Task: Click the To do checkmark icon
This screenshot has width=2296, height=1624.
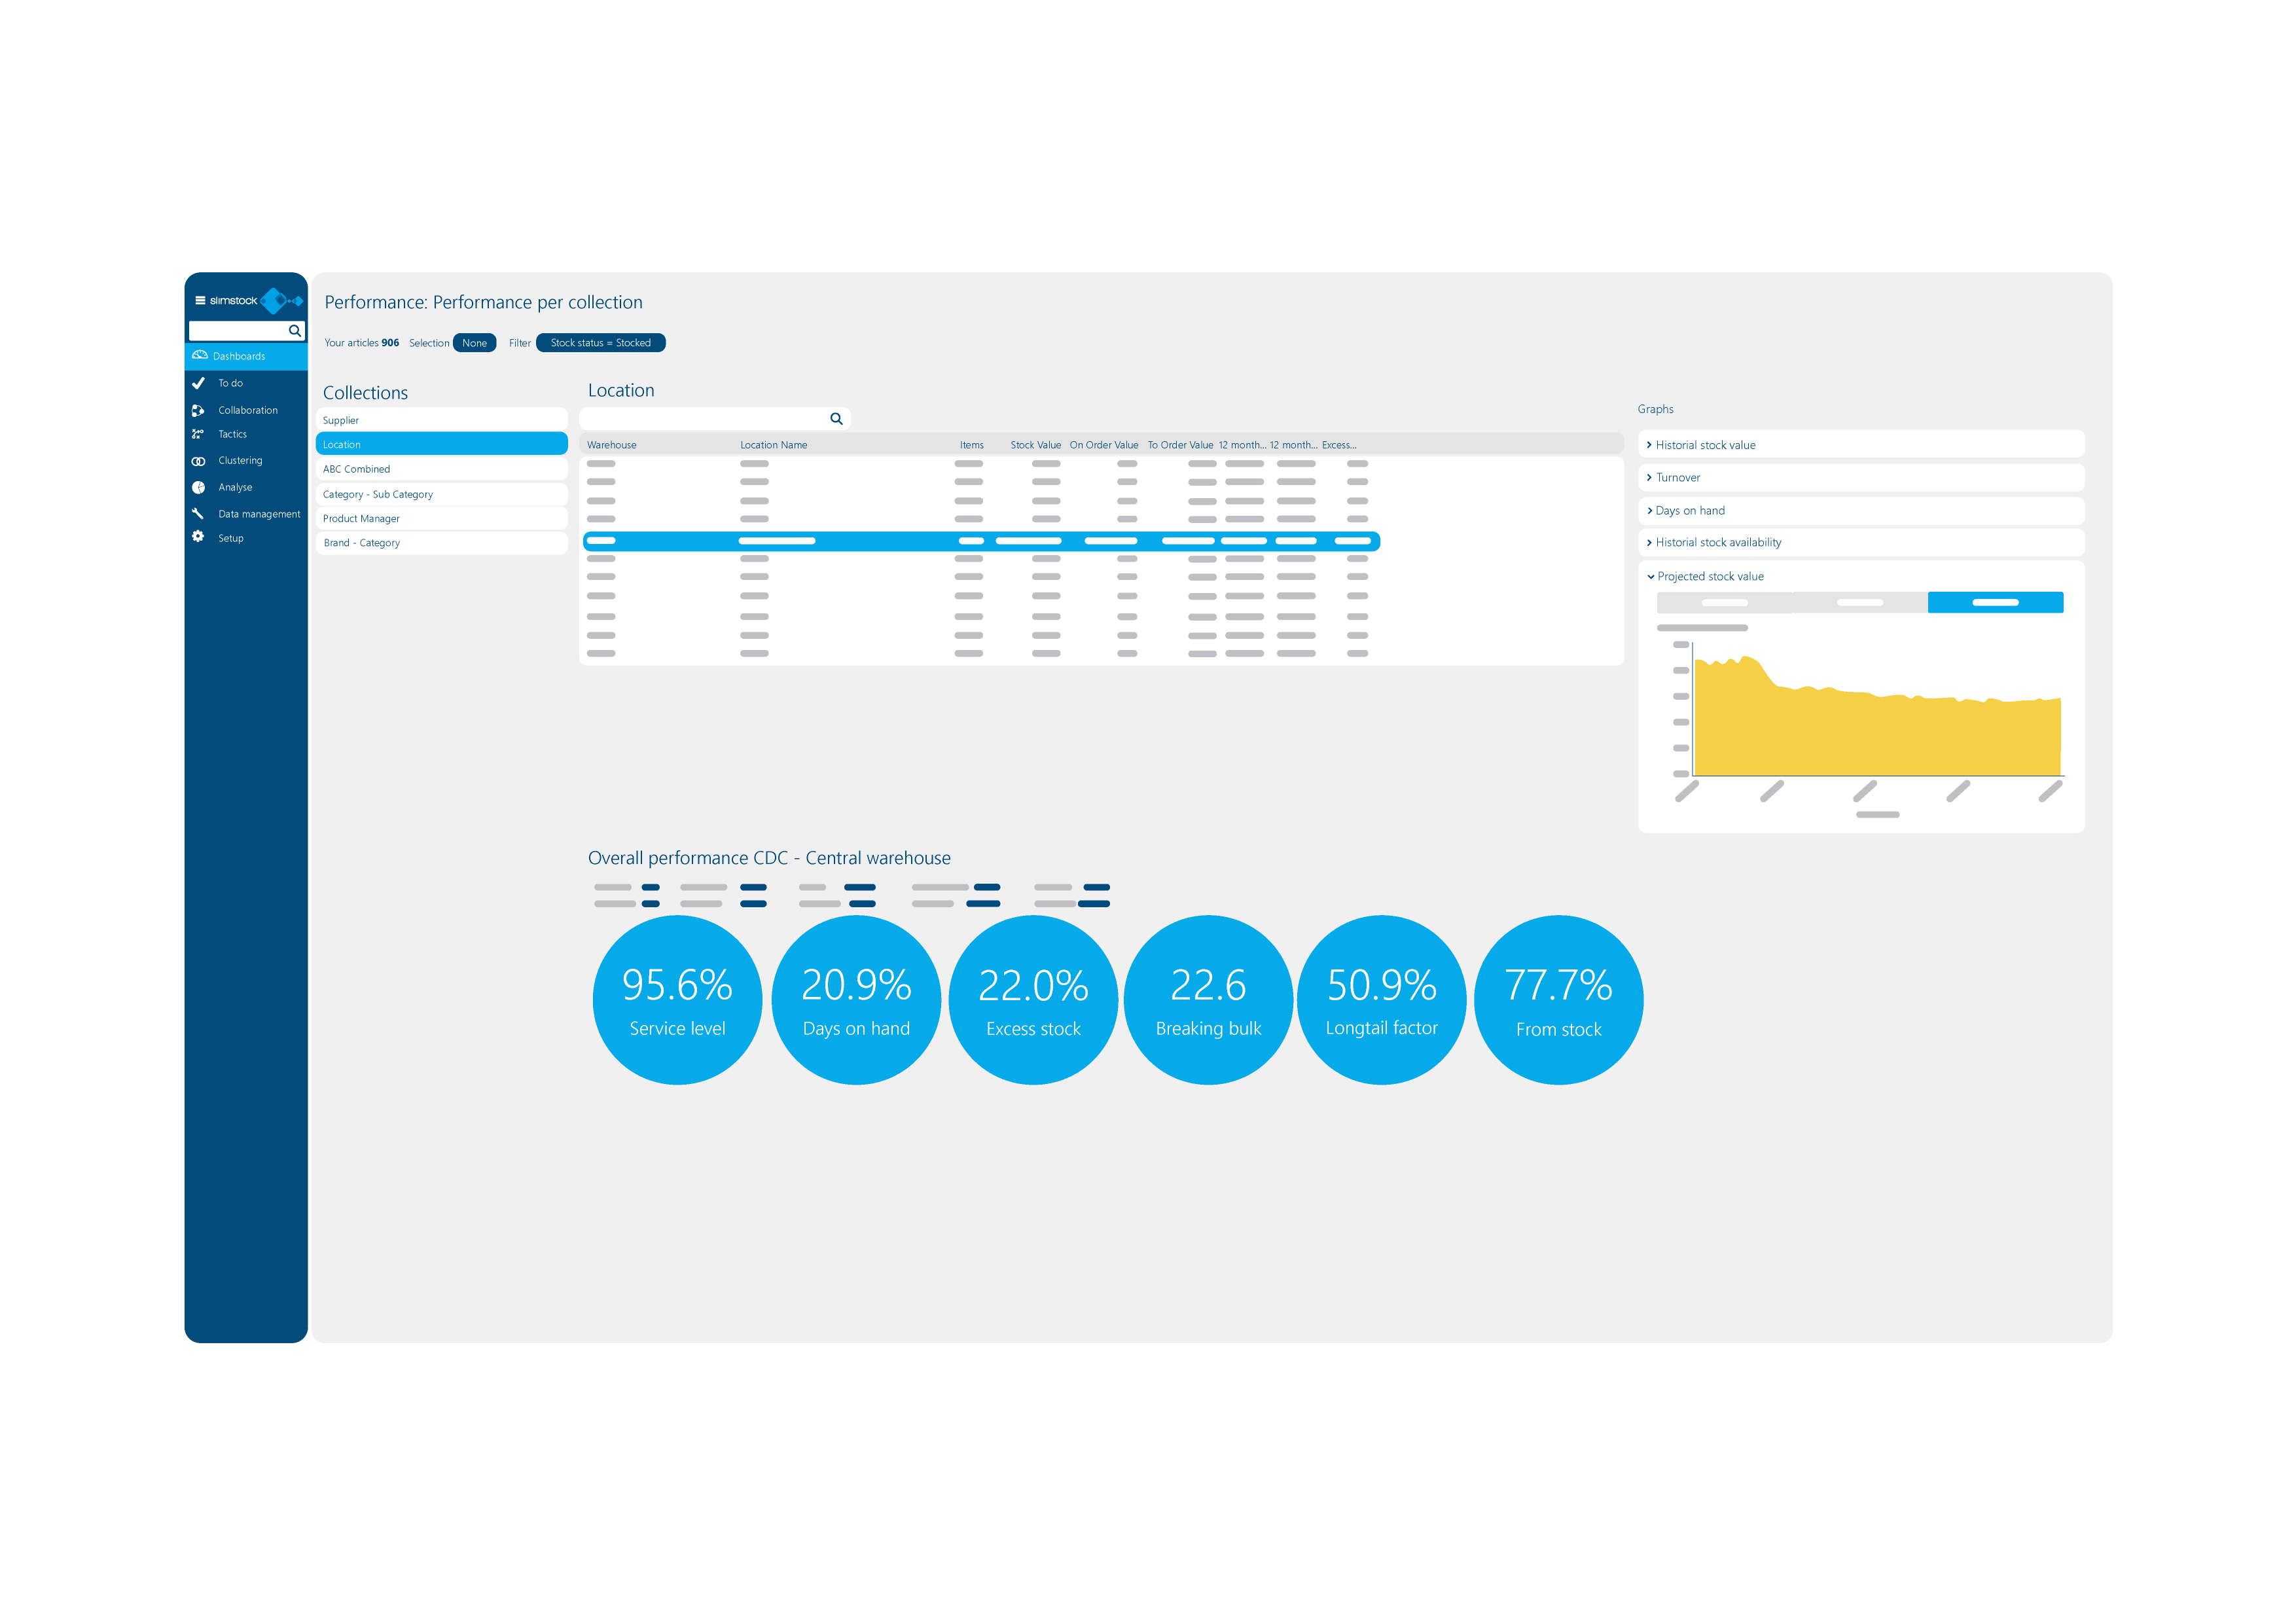Action: [x=198, y=383]
